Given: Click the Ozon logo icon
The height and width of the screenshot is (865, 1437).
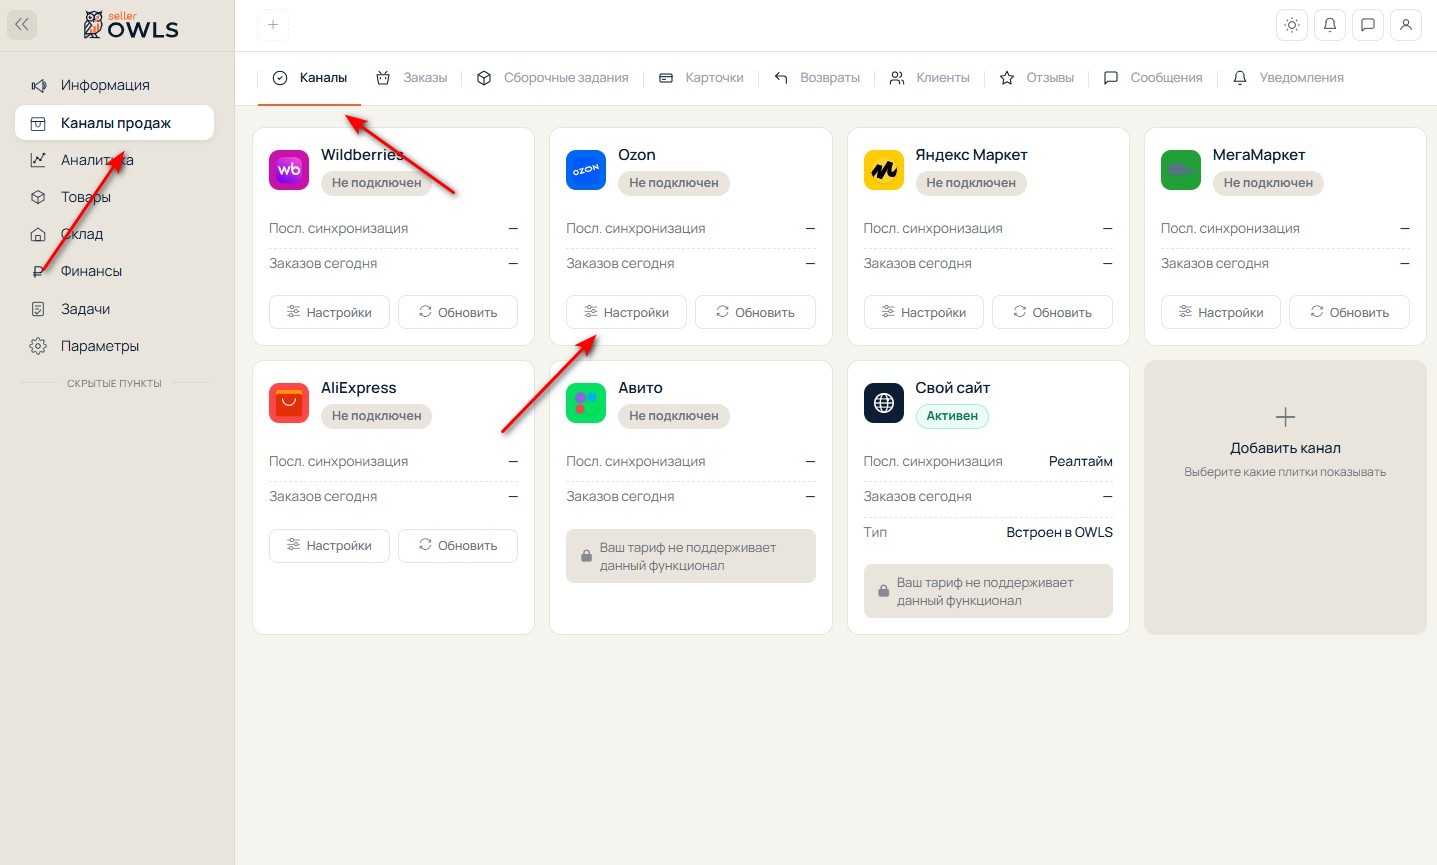Looking at the screenshot, I should [x=586, y=170].
